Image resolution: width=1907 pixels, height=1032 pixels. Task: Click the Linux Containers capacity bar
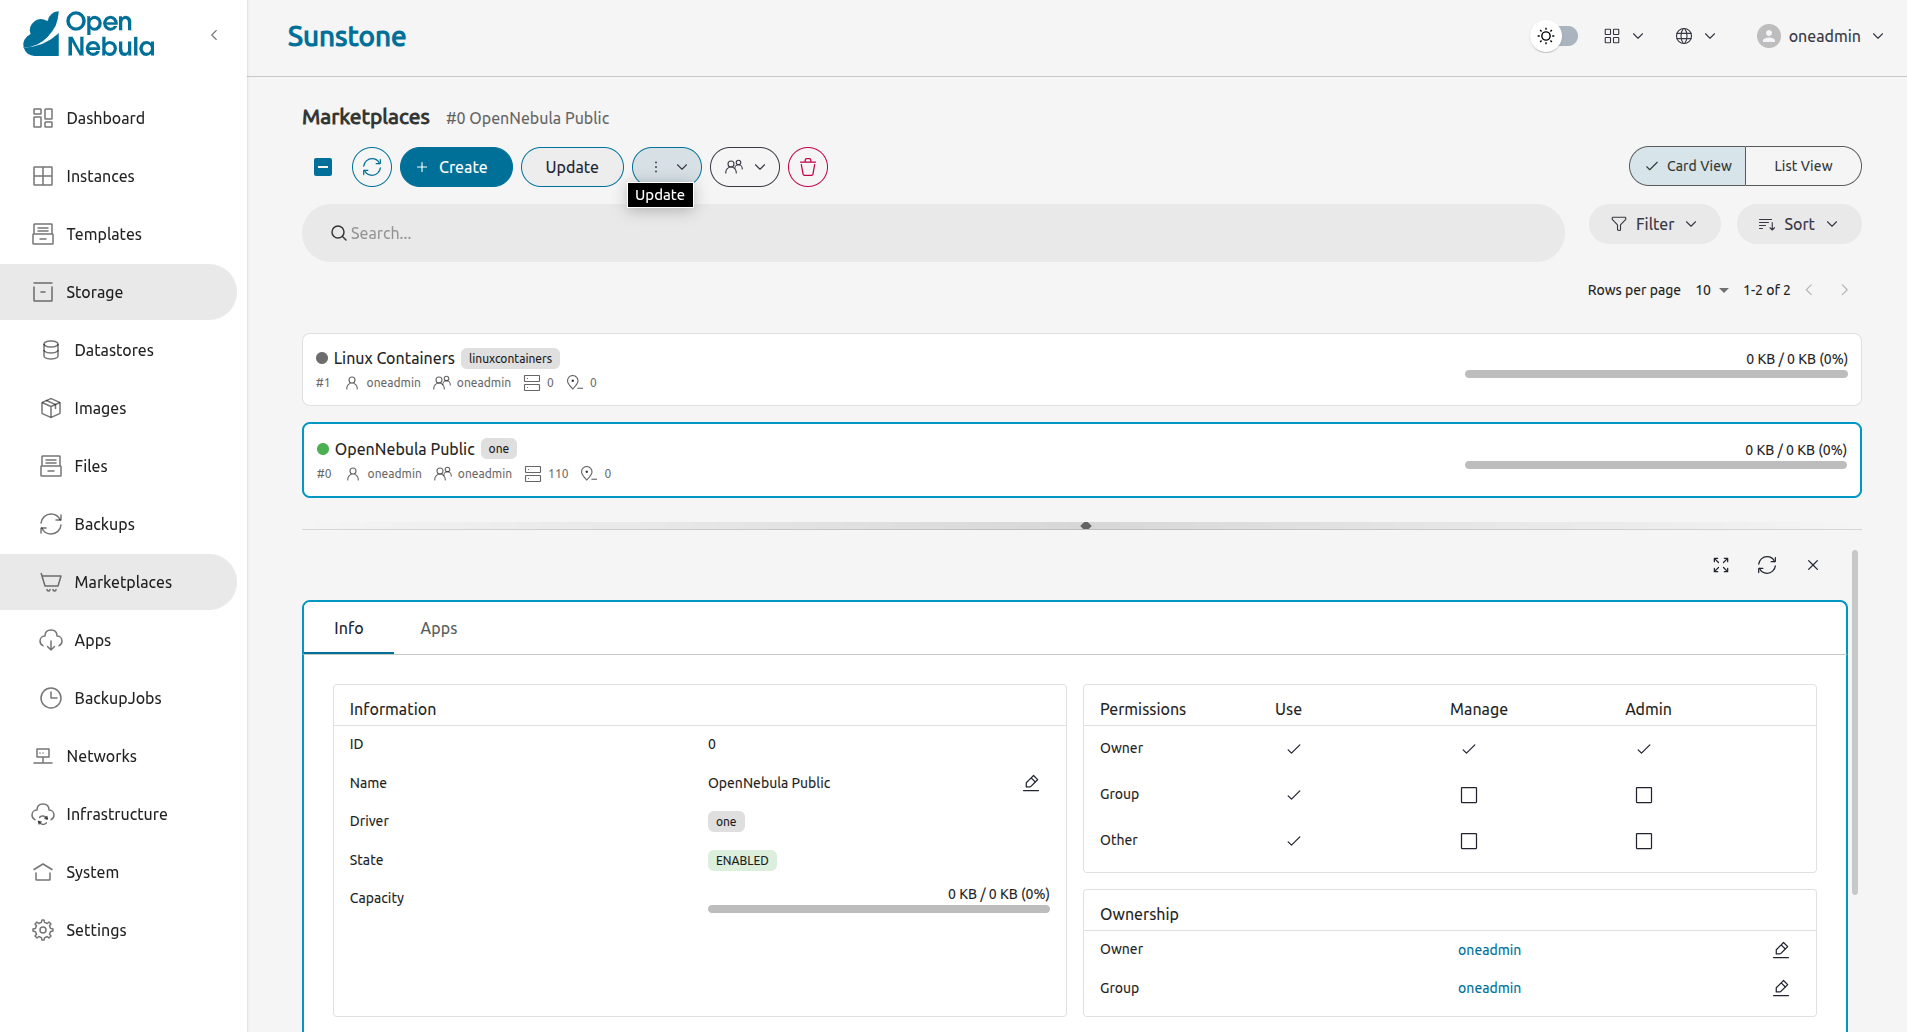coord(1656,374)
